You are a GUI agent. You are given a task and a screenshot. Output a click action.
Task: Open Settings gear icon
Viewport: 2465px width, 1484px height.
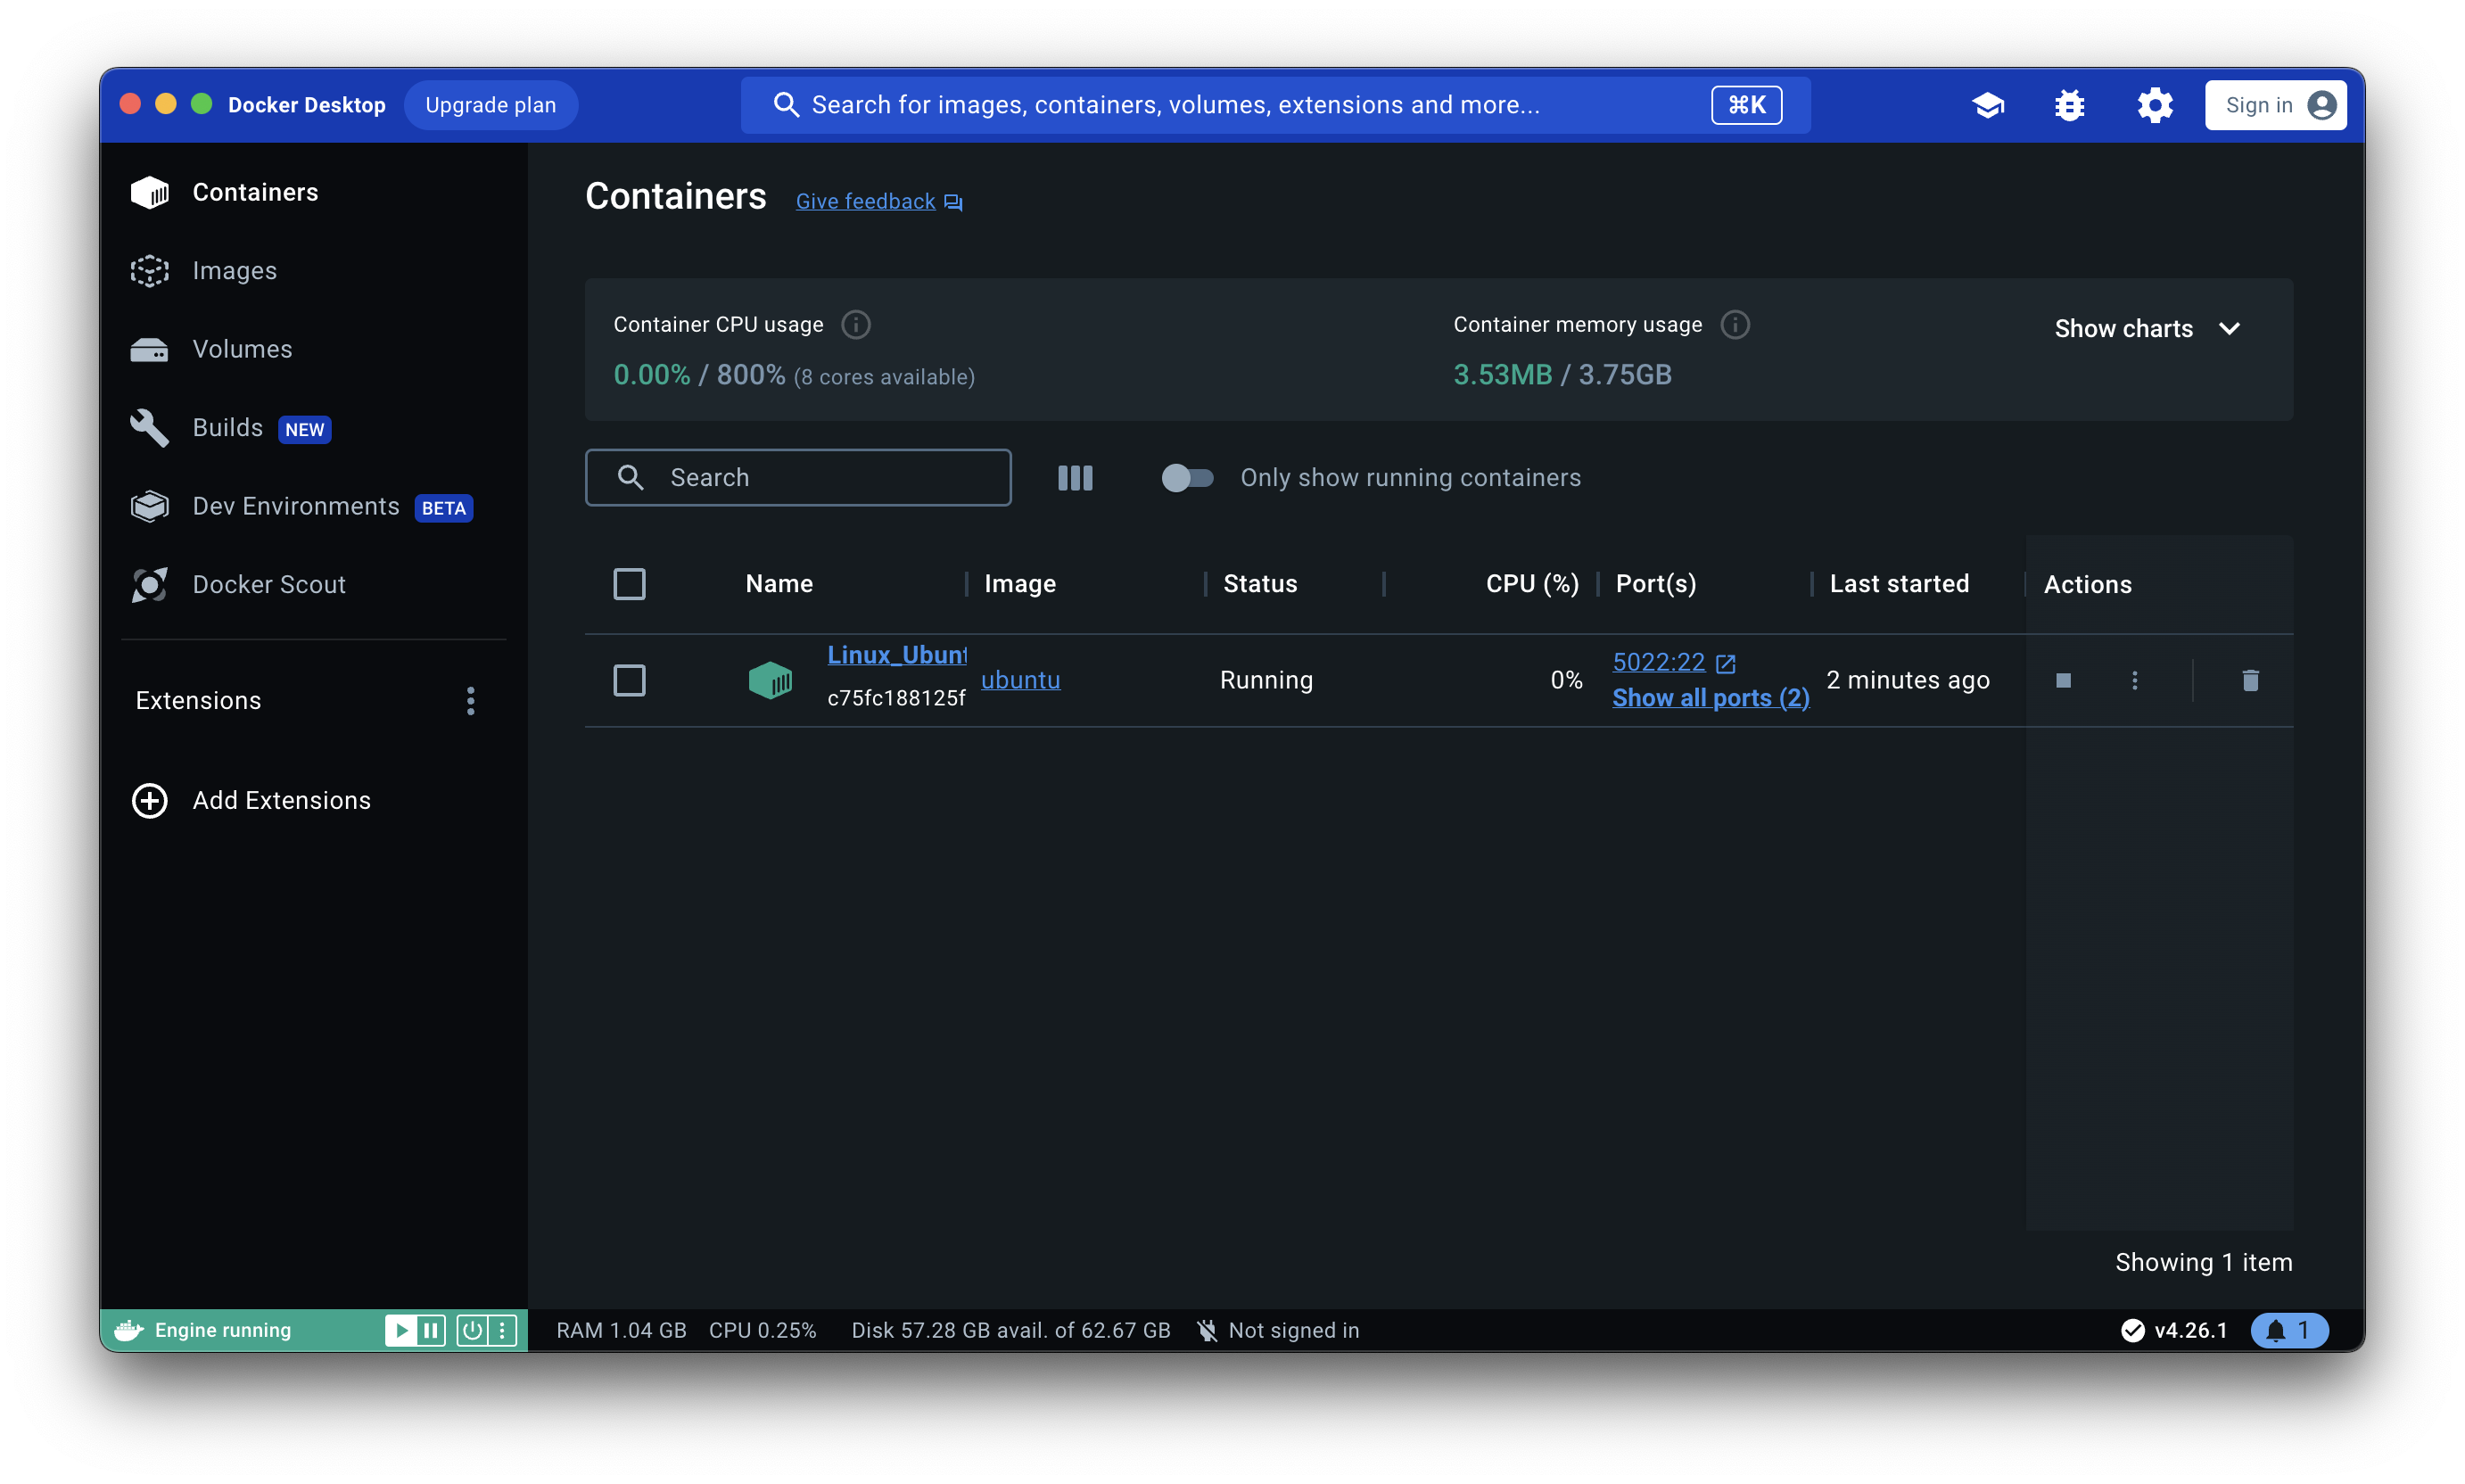2154,105
